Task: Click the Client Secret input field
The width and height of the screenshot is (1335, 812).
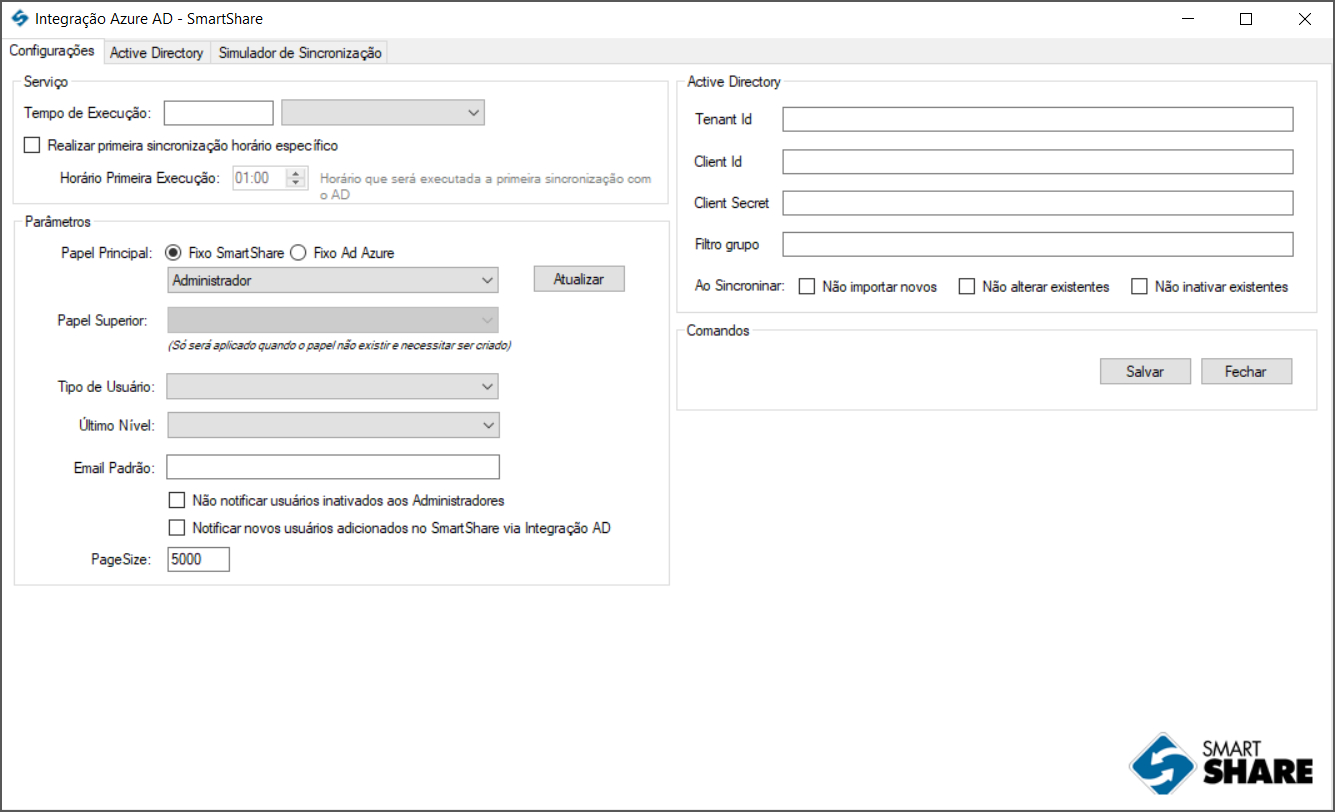Action: point(1038,203)
